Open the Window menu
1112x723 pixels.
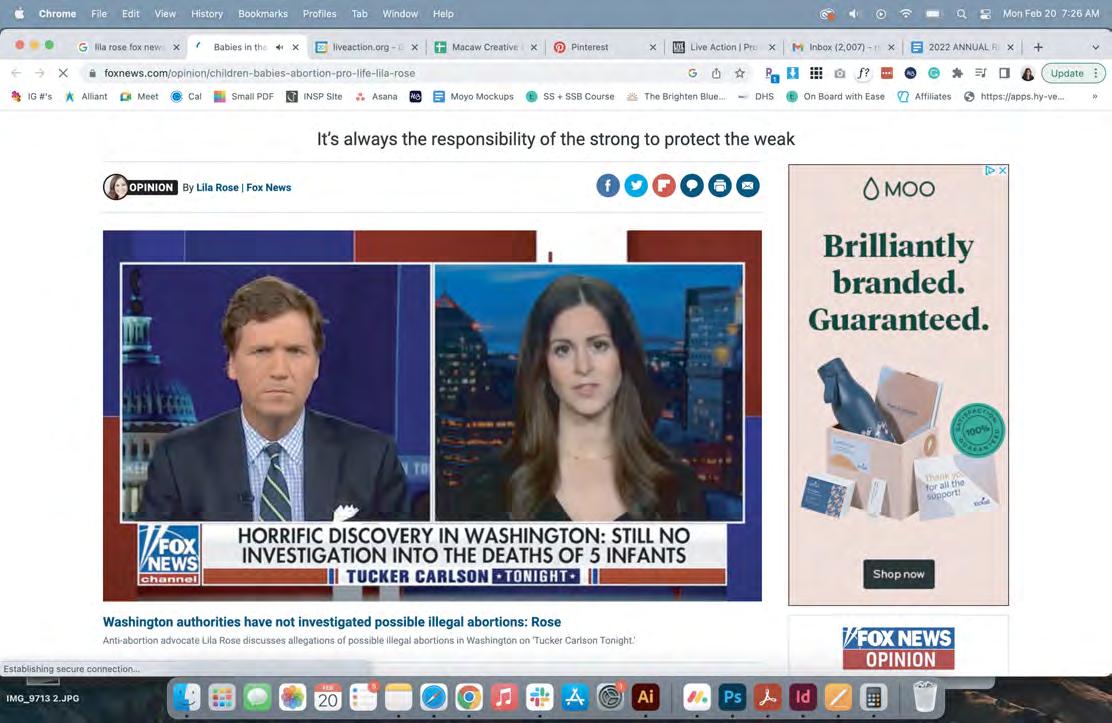click(400, 13)
